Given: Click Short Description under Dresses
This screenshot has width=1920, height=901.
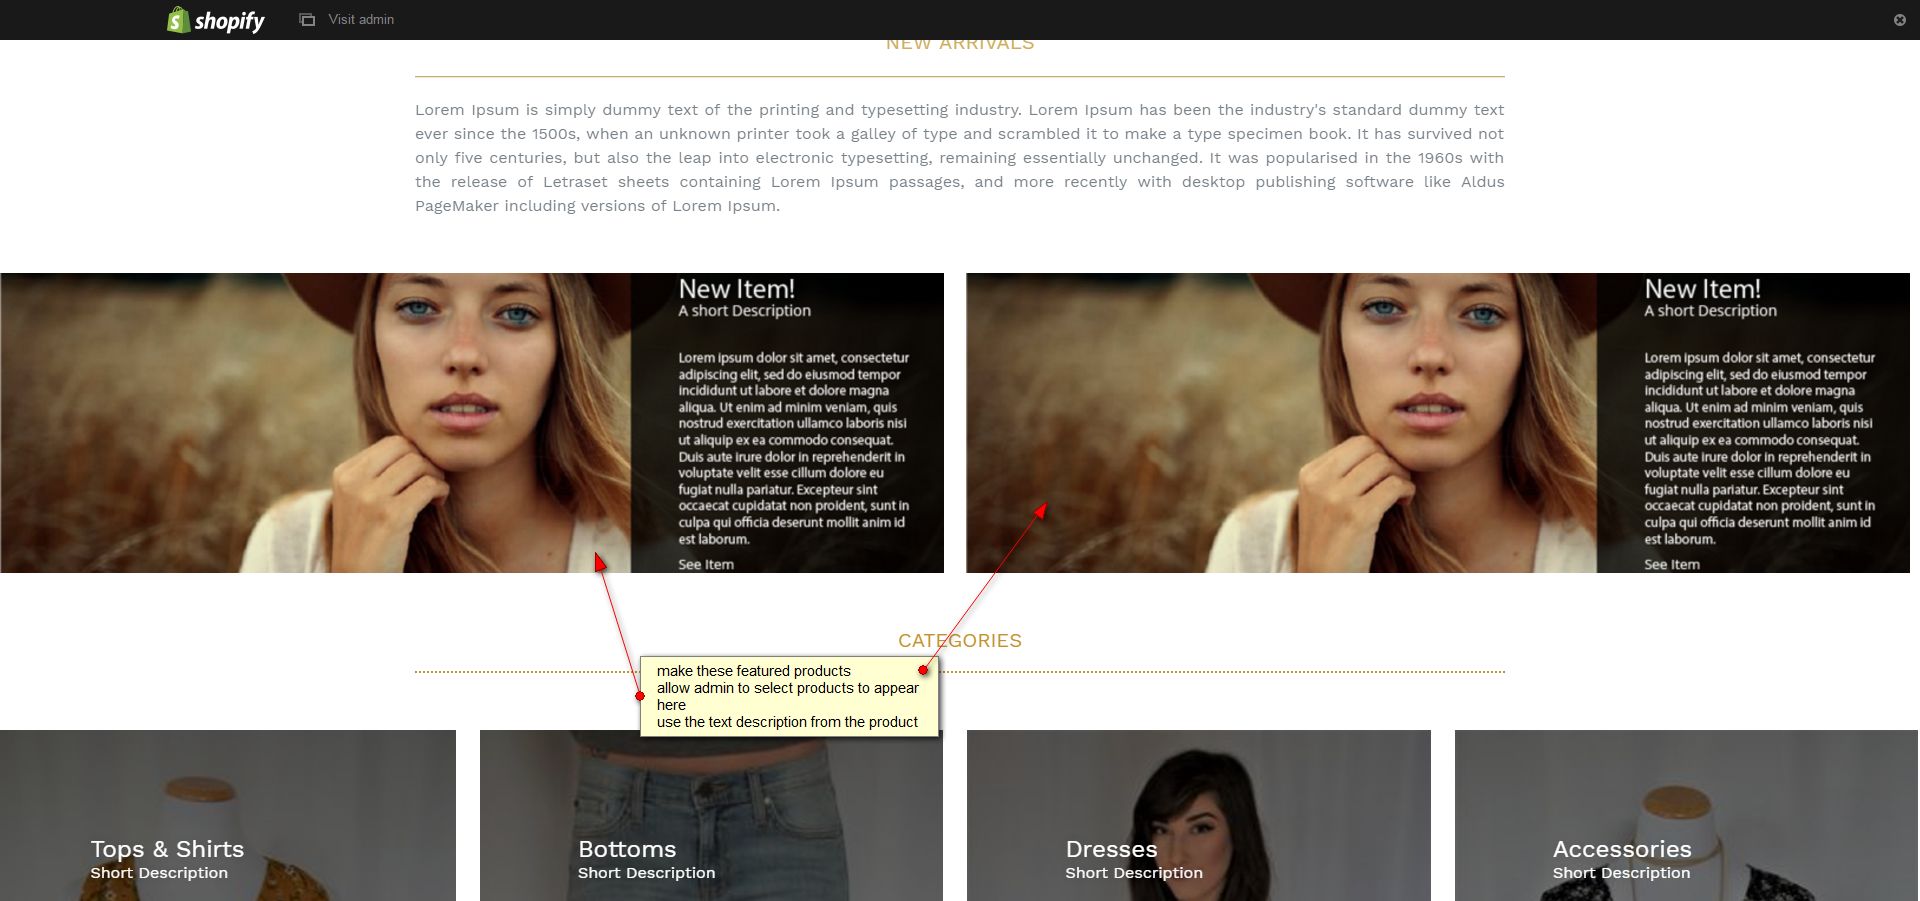Looking at the screenshot, I should [x=1134, y=873].
